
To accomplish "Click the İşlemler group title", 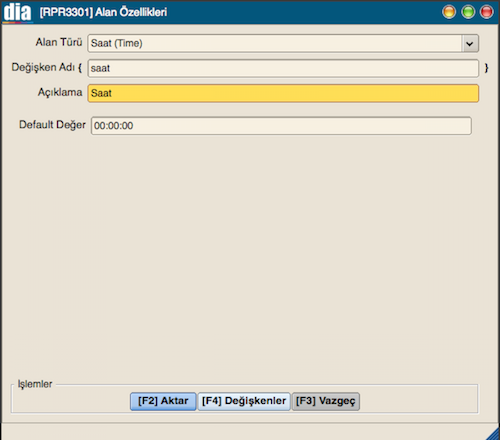I will 35,384.
